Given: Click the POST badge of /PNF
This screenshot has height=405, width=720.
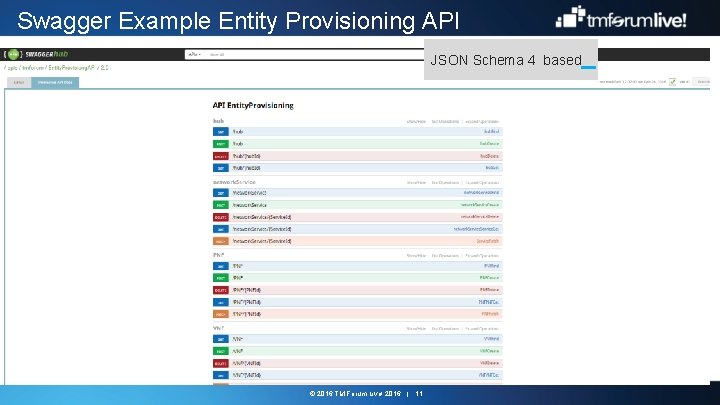Looking at the screenshot, I should [221, 278].
